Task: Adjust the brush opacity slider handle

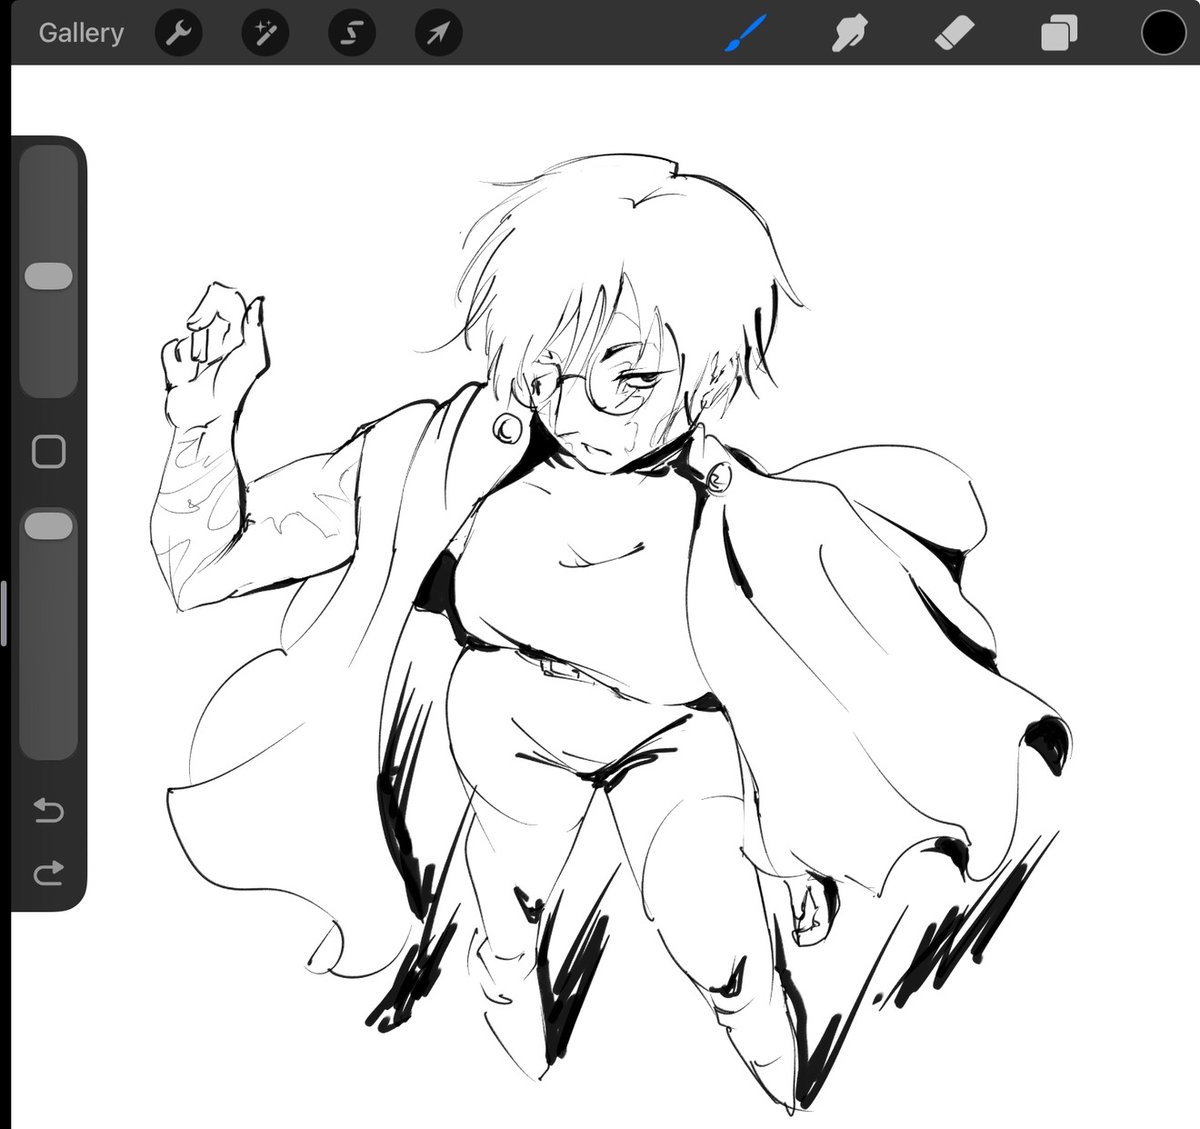Action: point(48,527)
